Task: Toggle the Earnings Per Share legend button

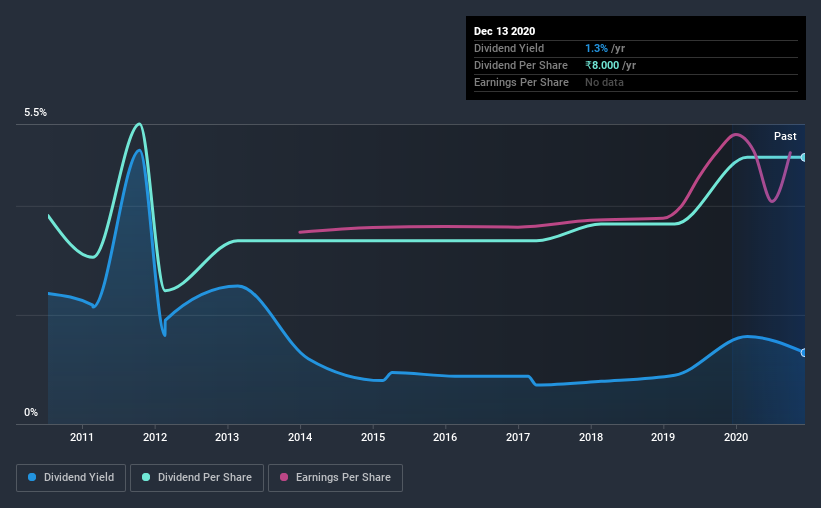Action: [x=335, y=478]
